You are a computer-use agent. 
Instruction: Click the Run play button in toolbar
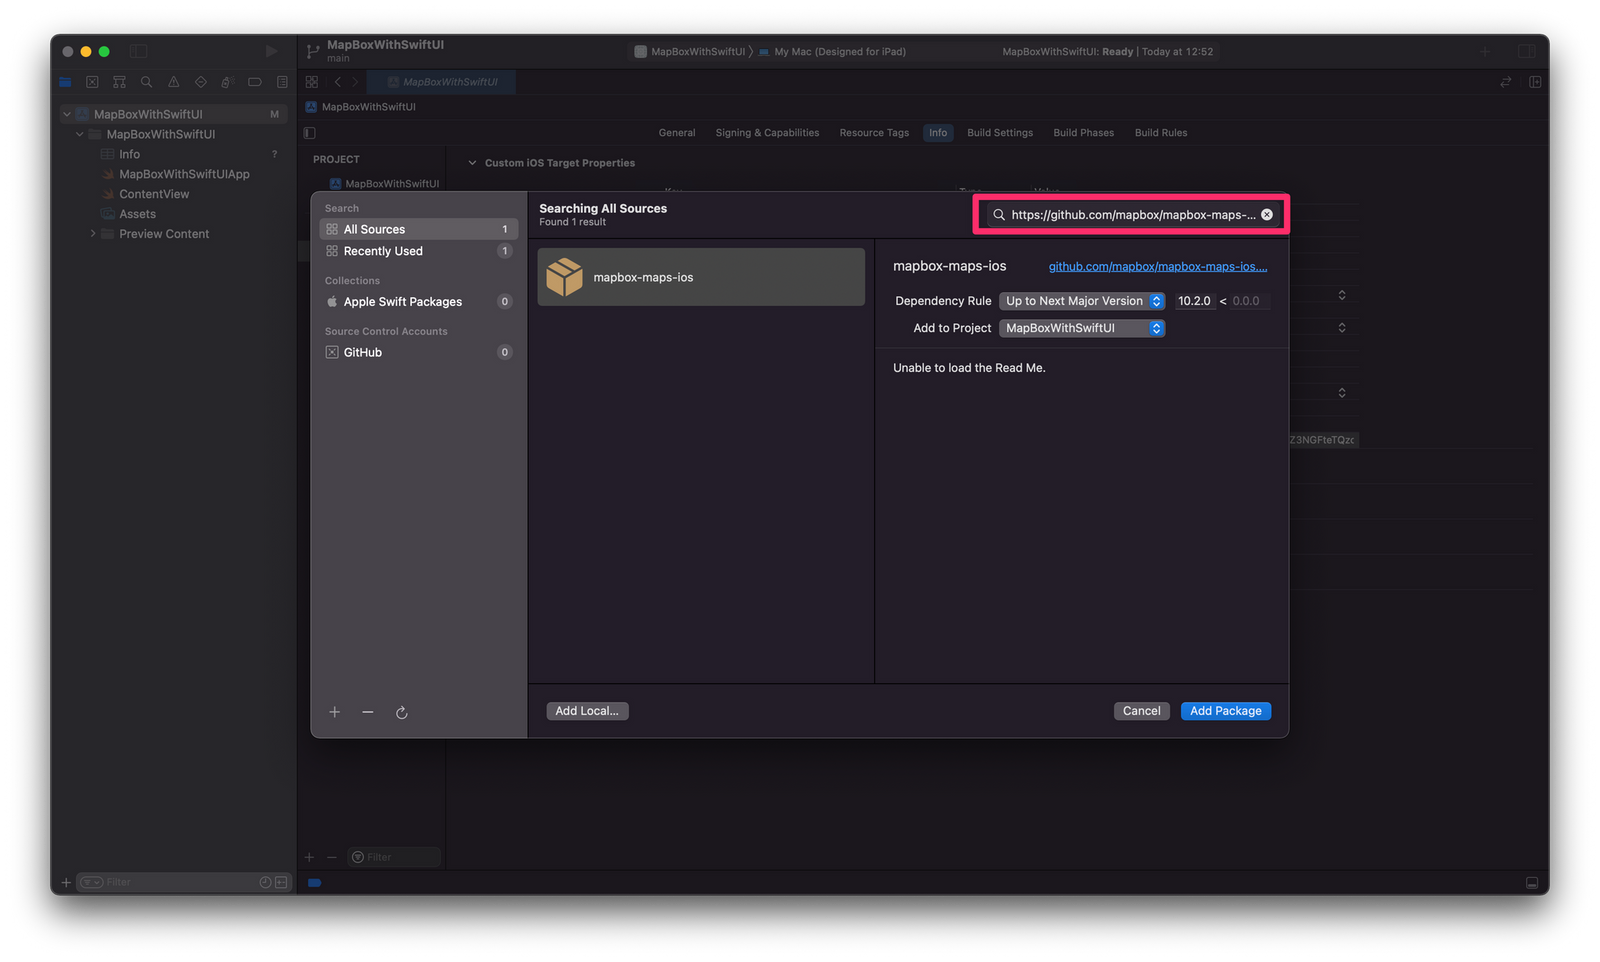point(271,51)
